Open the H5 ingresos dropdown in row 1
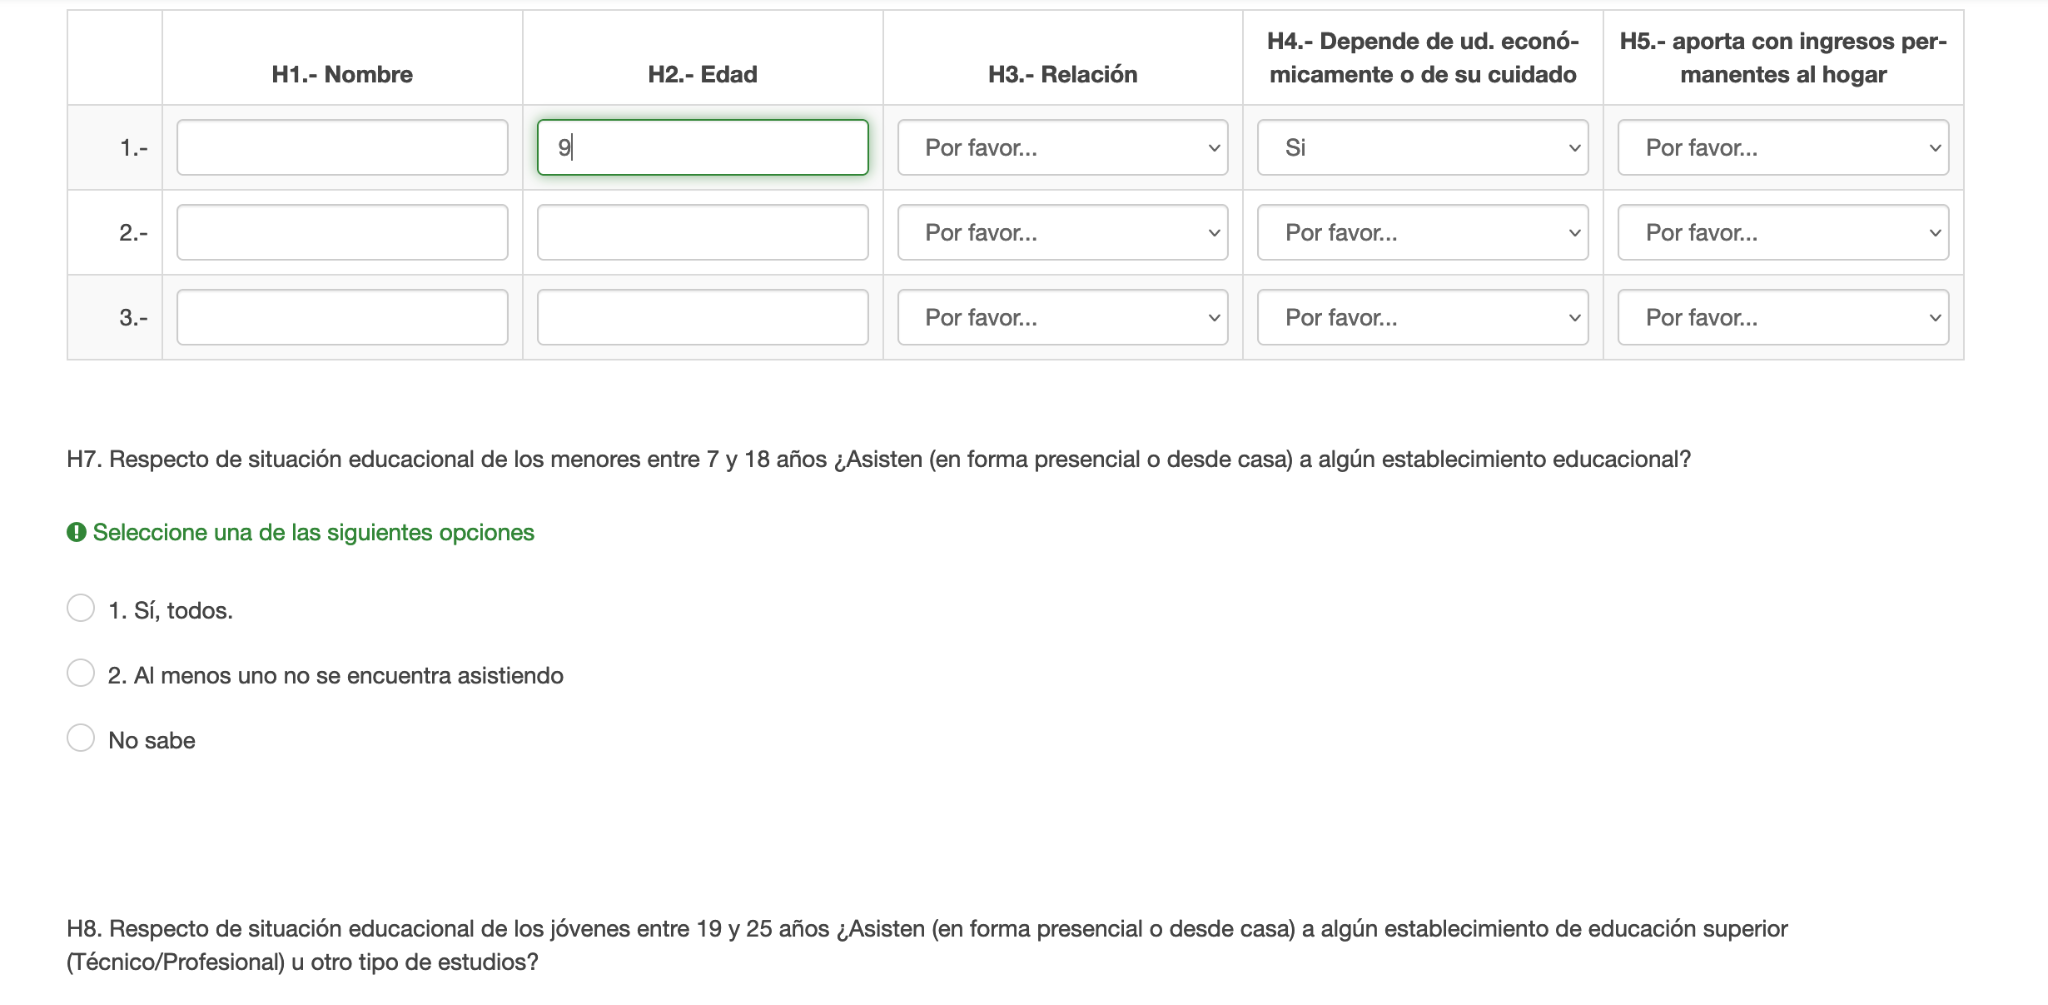The height and width of the screenshot is (1005, 2048). (1782, 148)
